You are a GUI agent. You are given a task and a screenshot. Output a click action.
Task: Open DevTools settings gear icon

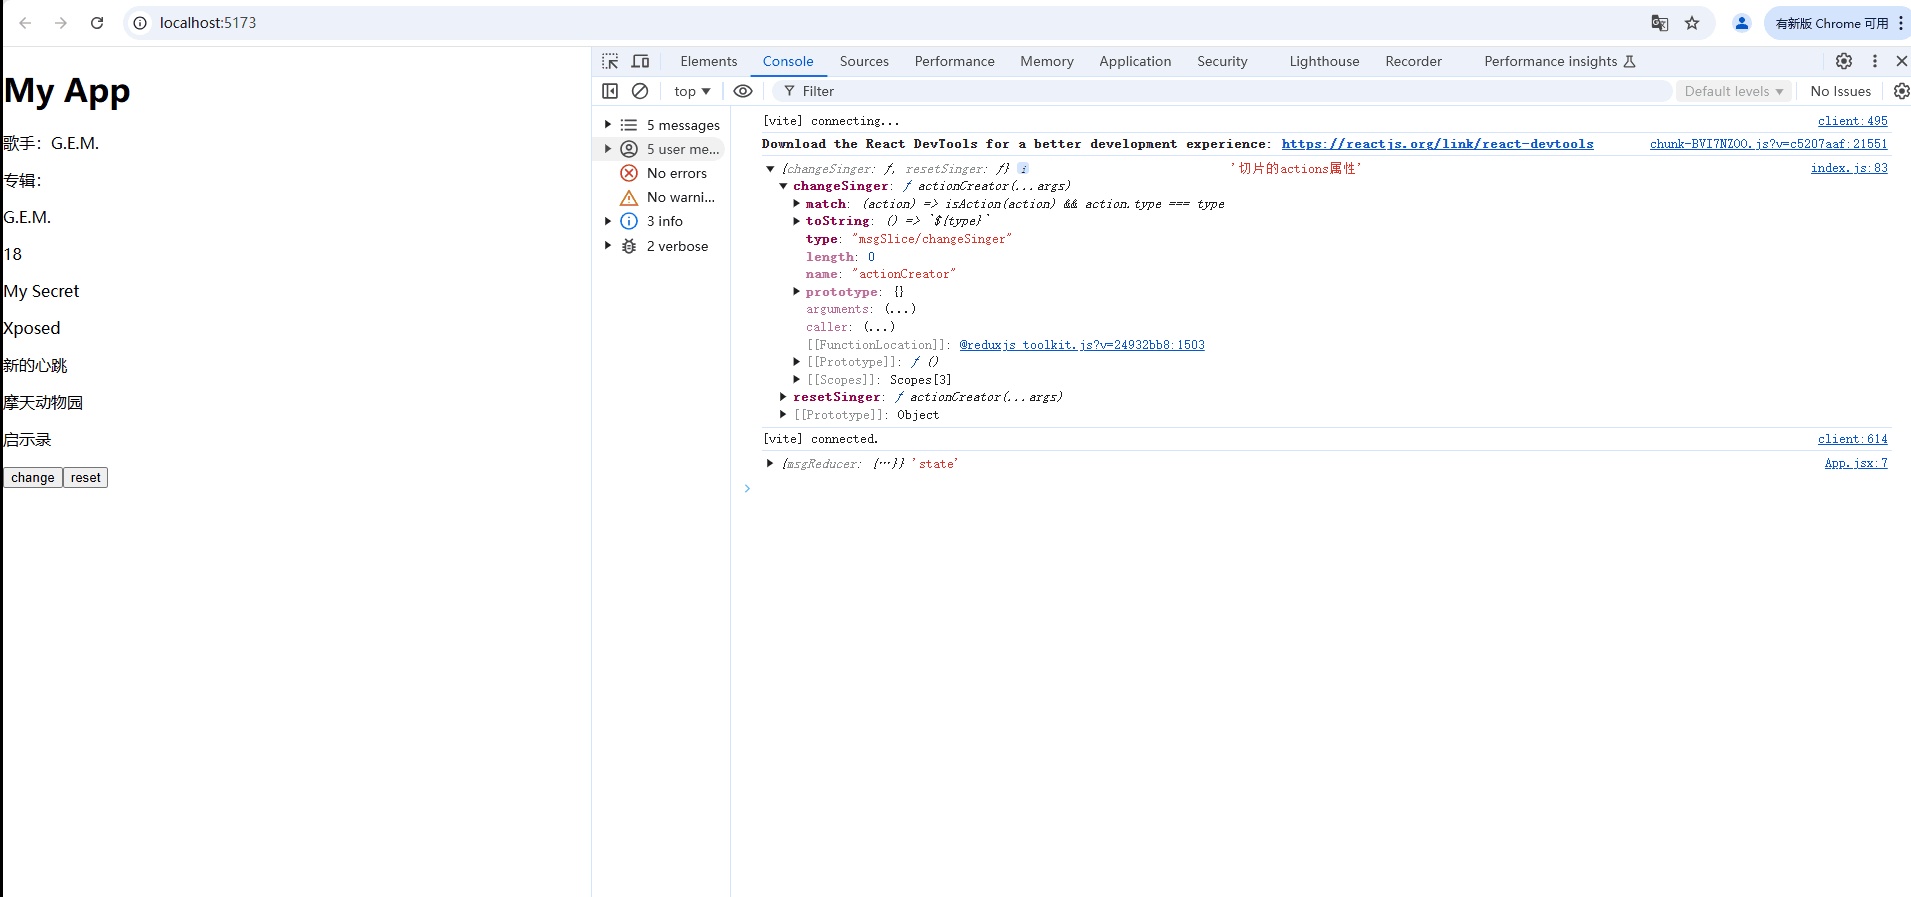pos(1844,61)
